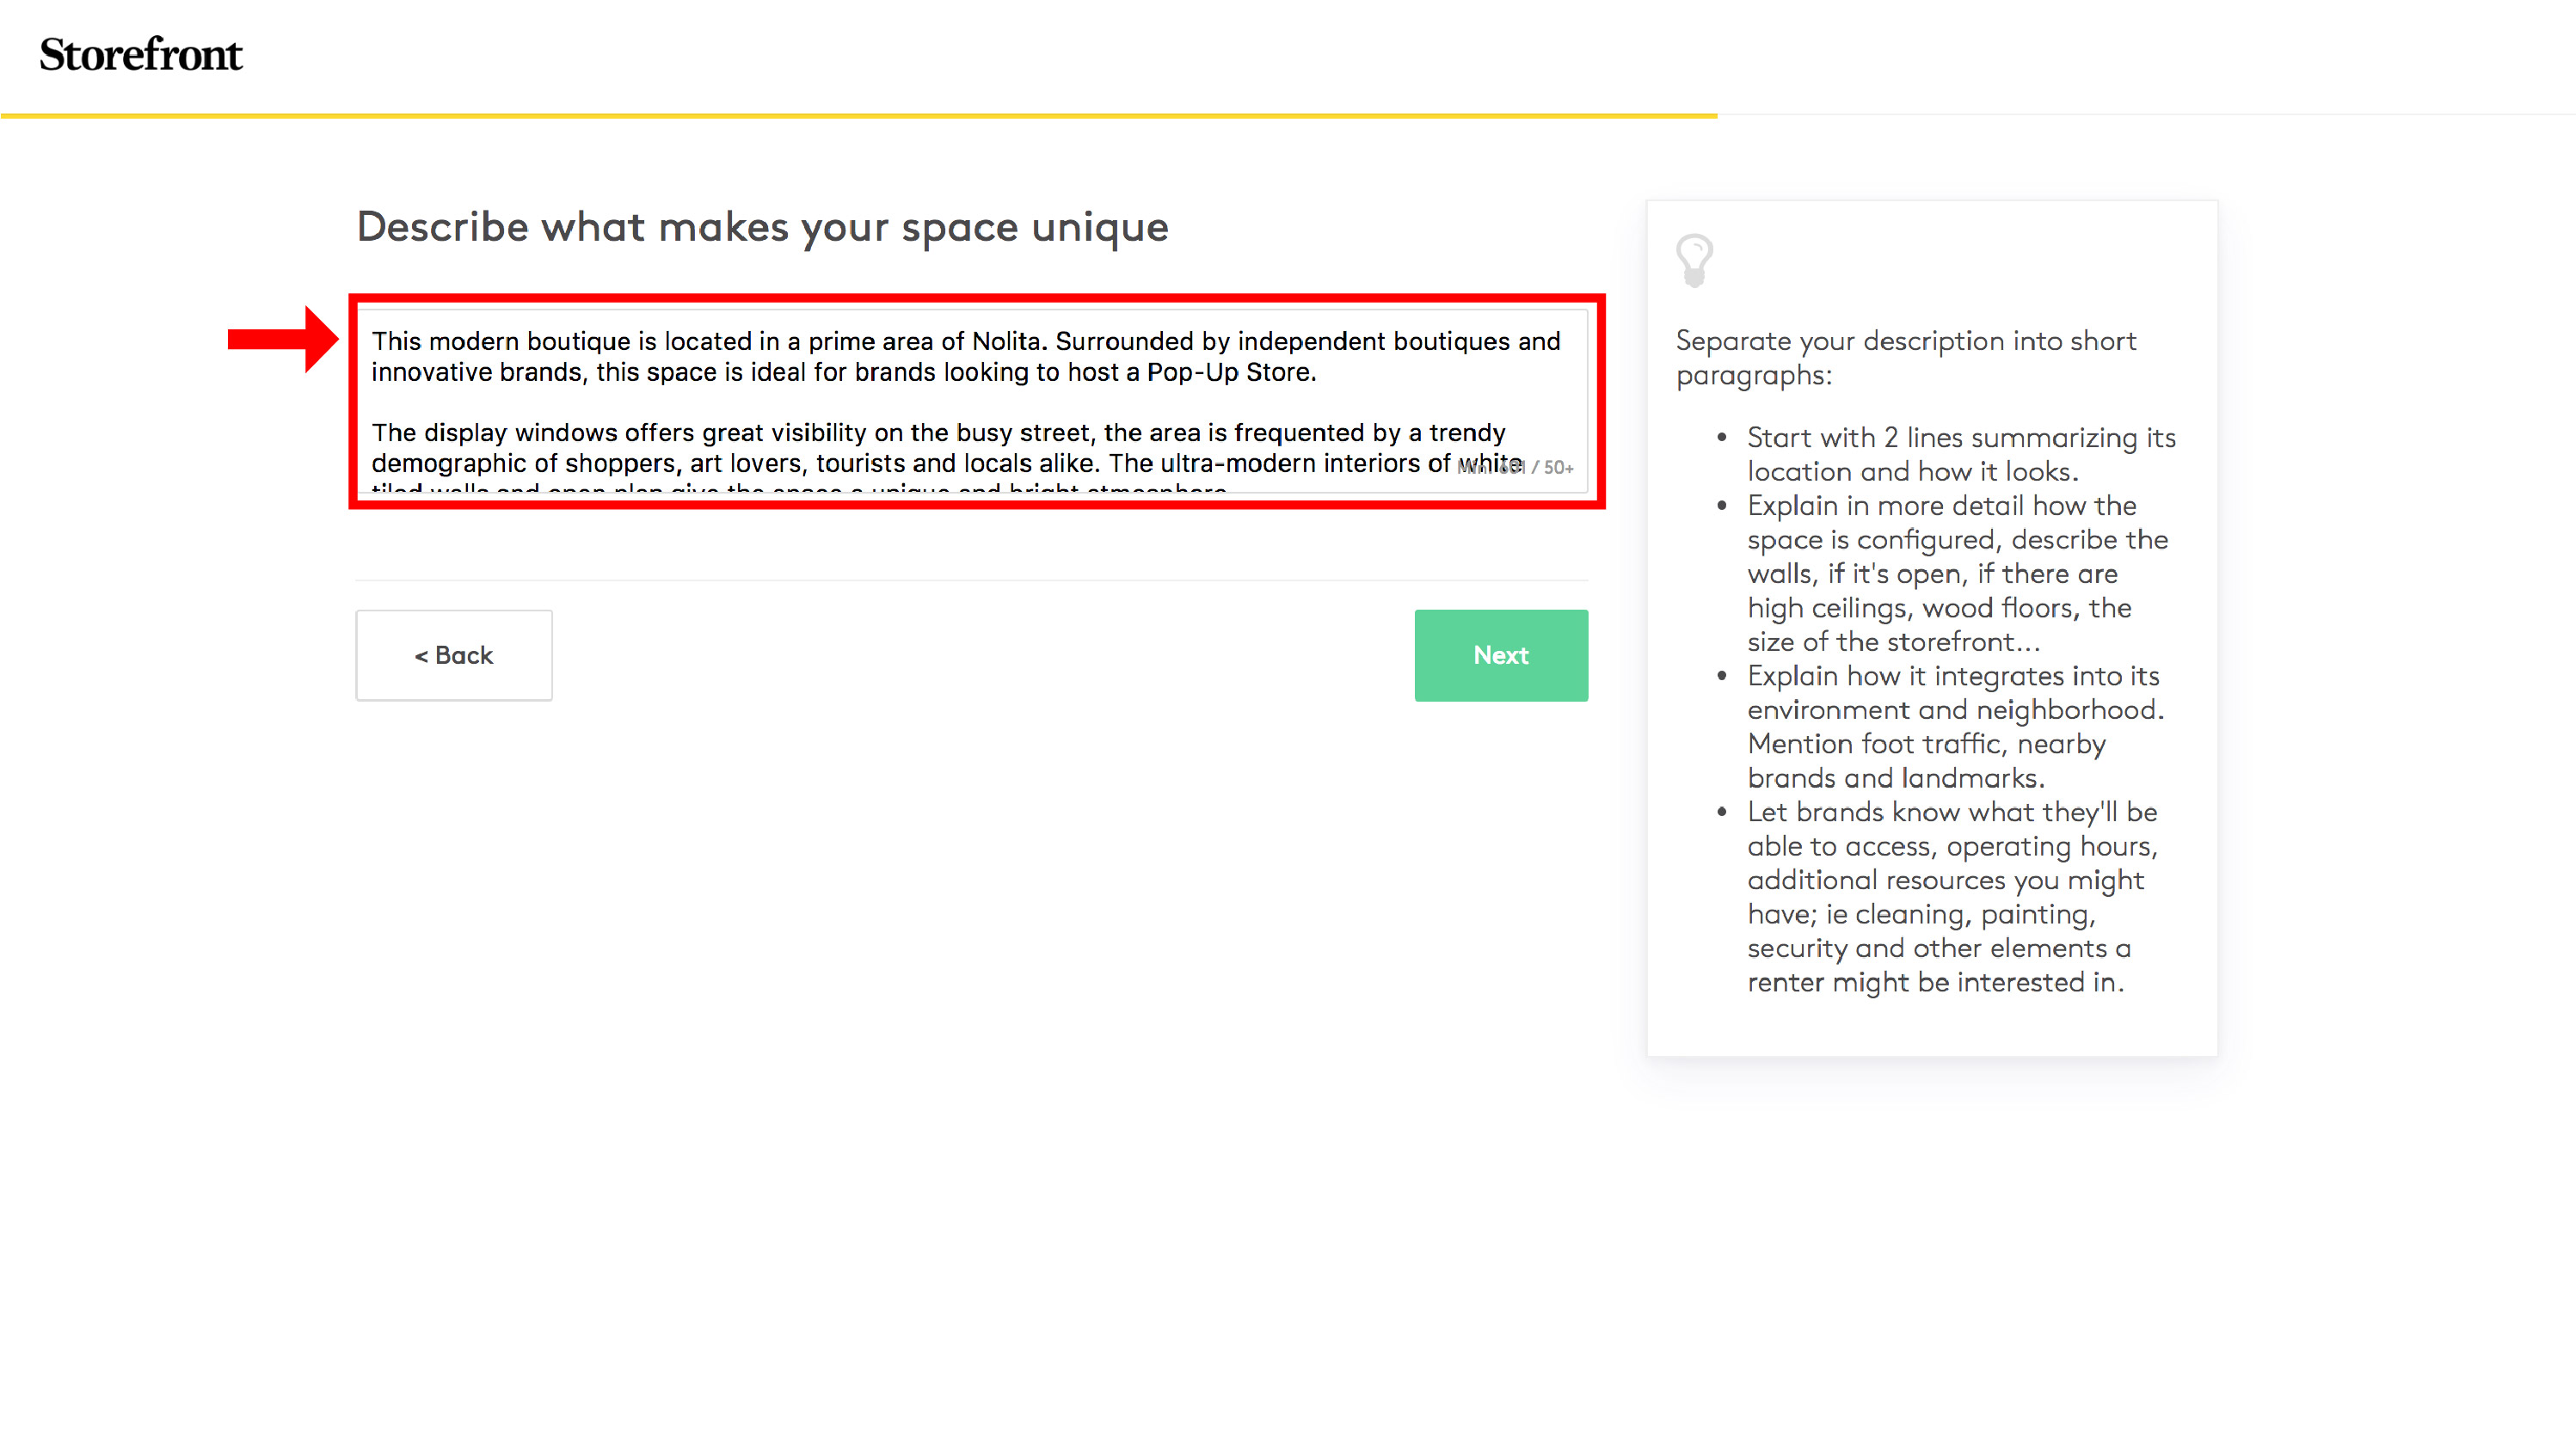The width and height of the screenshot is (2576, 1436).
Task: Click the filled yellow progress bar
Action: click(858, 116)
